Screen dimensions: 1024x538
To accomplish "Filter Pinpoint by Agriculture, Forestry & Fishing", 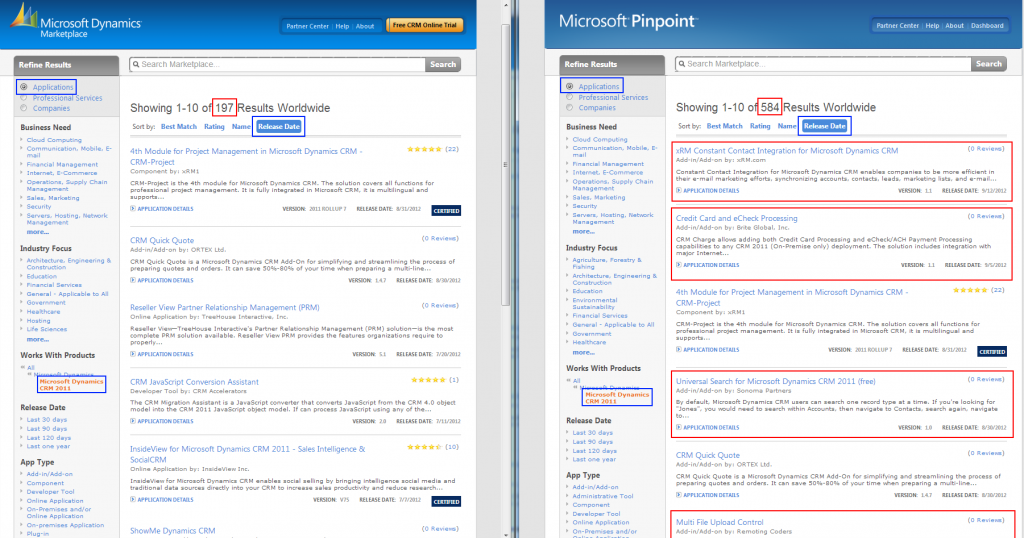I will [x=607, y=263].
